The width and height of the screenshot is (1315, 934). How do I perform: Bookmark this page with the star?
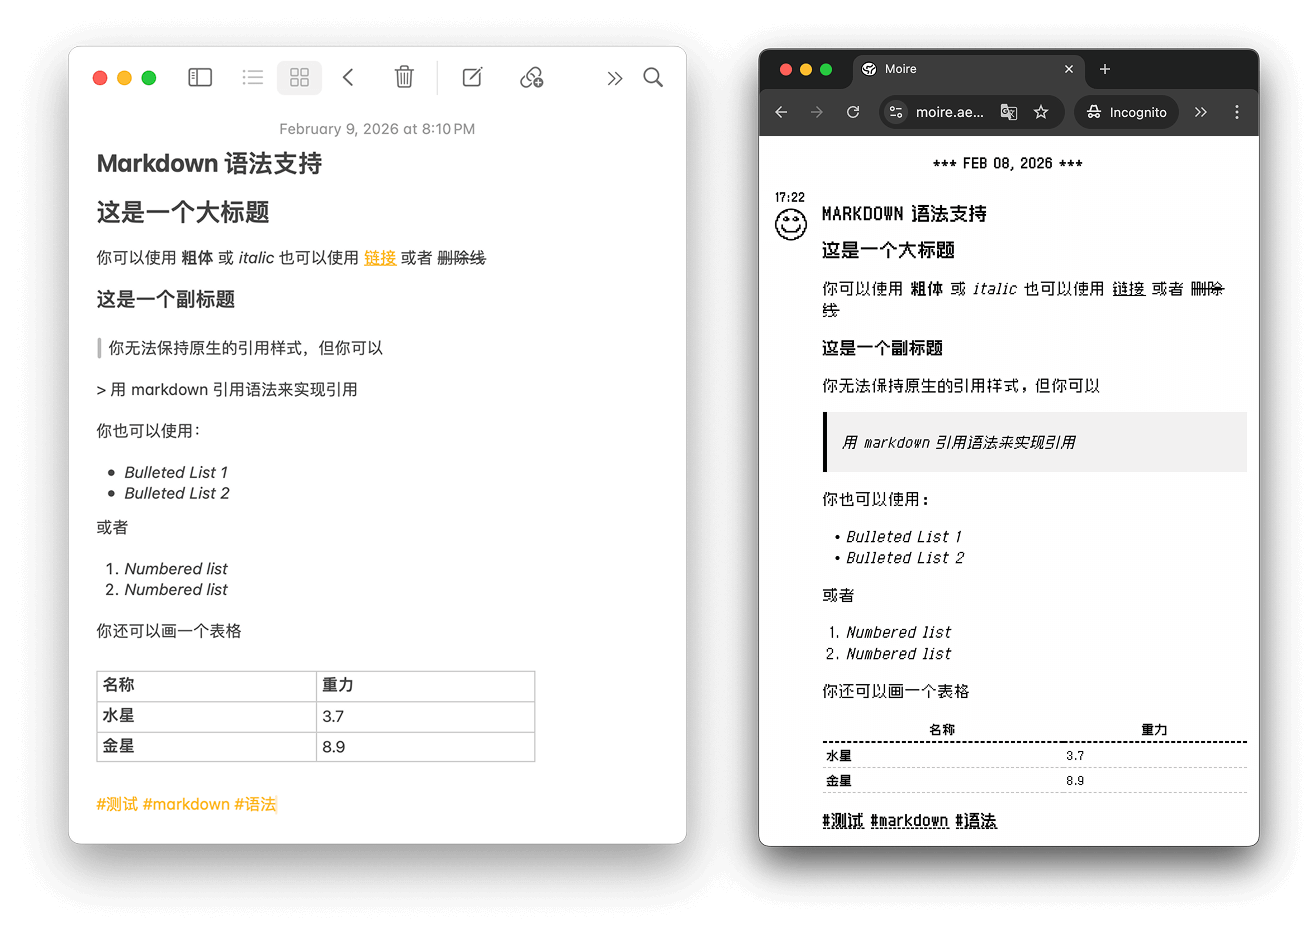1041,112
